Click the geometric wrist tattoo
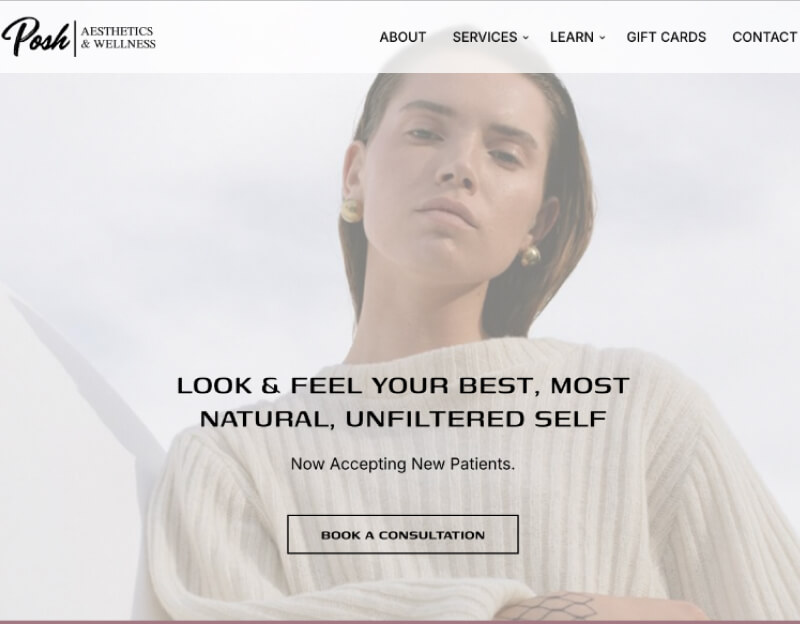This screenshot has height=624, width=800. pyautogui.click(x=554, y=606)
